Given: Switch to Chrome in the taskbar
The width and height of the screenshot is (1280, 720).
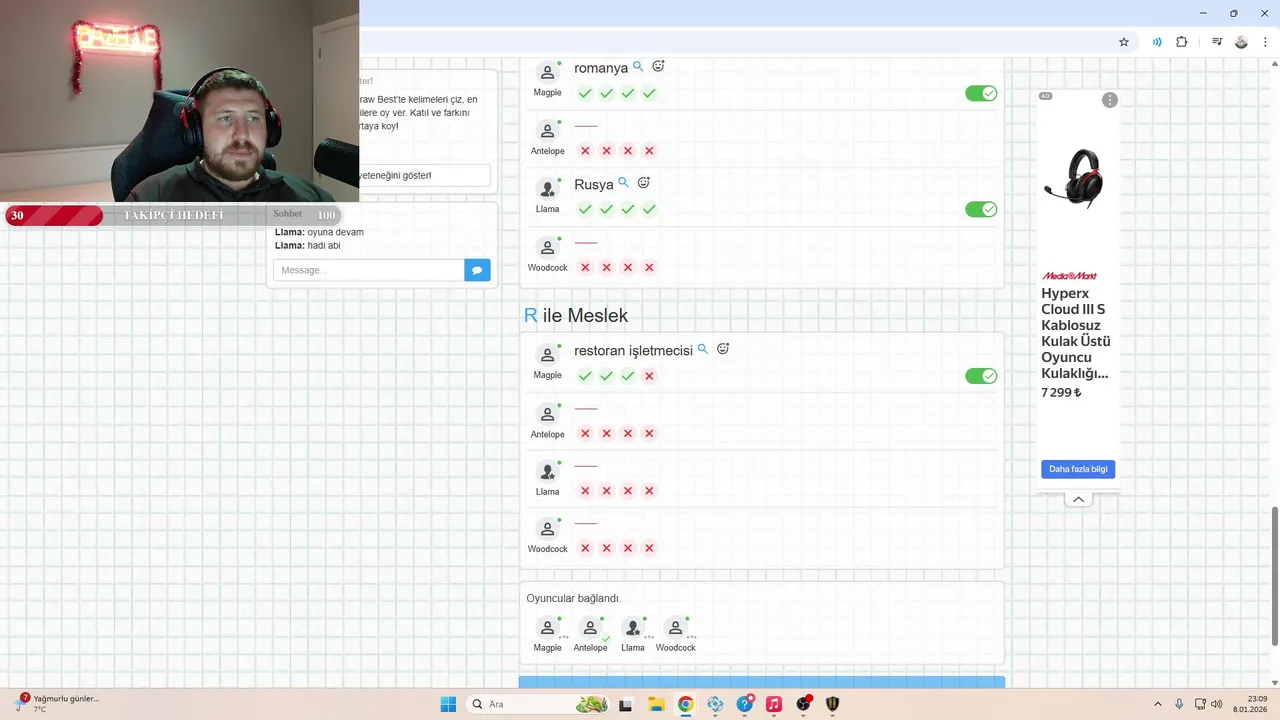Looking at the screenshot, I should tap(685, 704).
